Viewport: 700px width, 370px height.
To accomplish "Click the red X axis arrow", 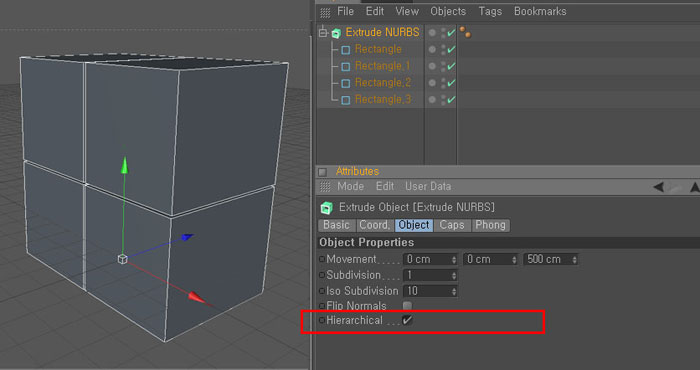I will 195,298.
